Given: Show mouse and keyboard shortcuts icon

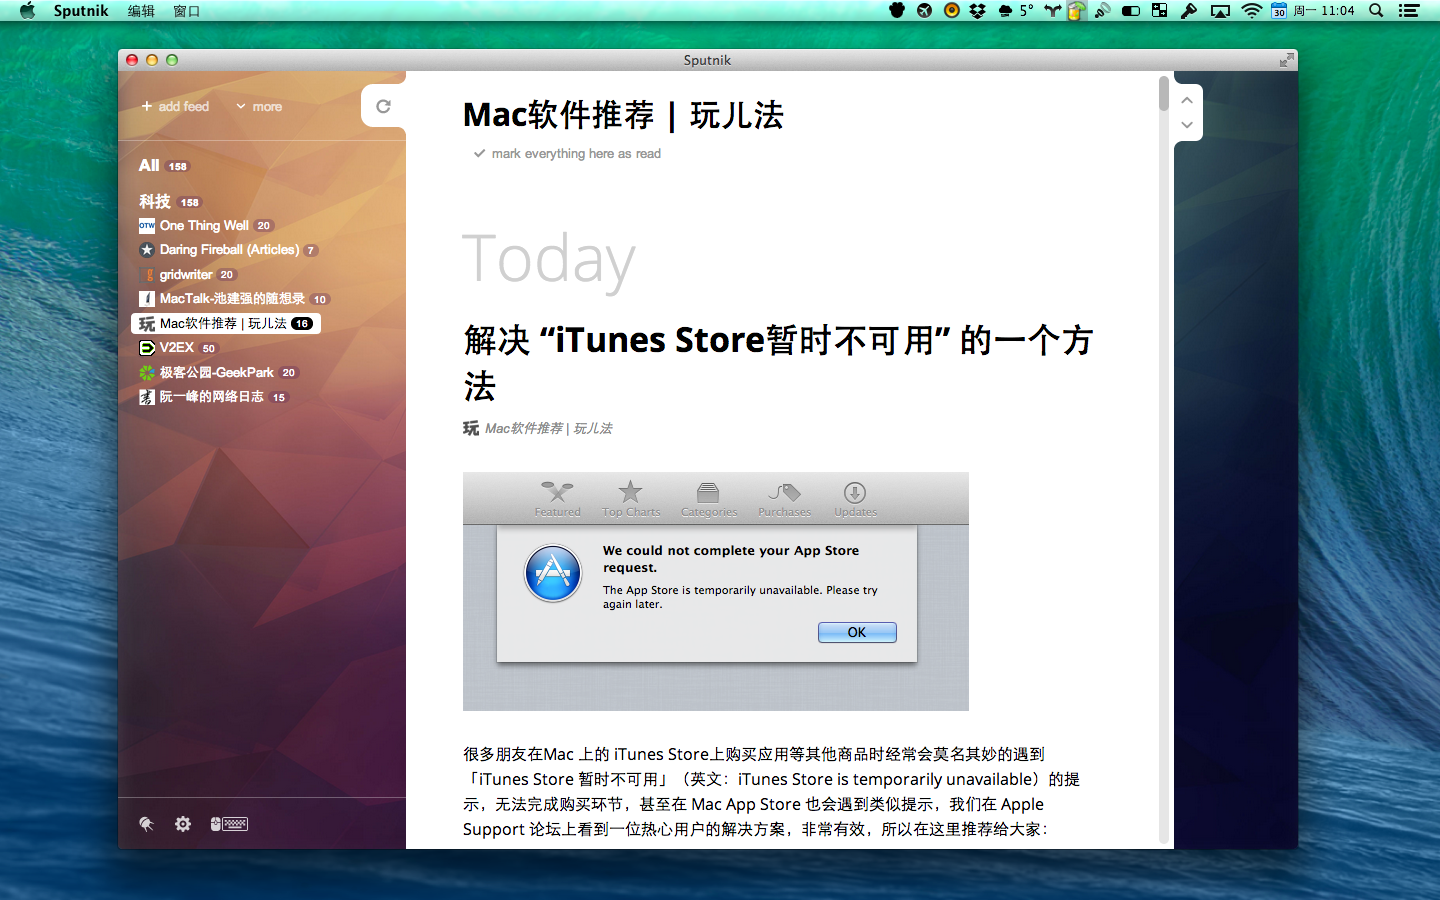Looking at the screenshot, I should point(229,824).
